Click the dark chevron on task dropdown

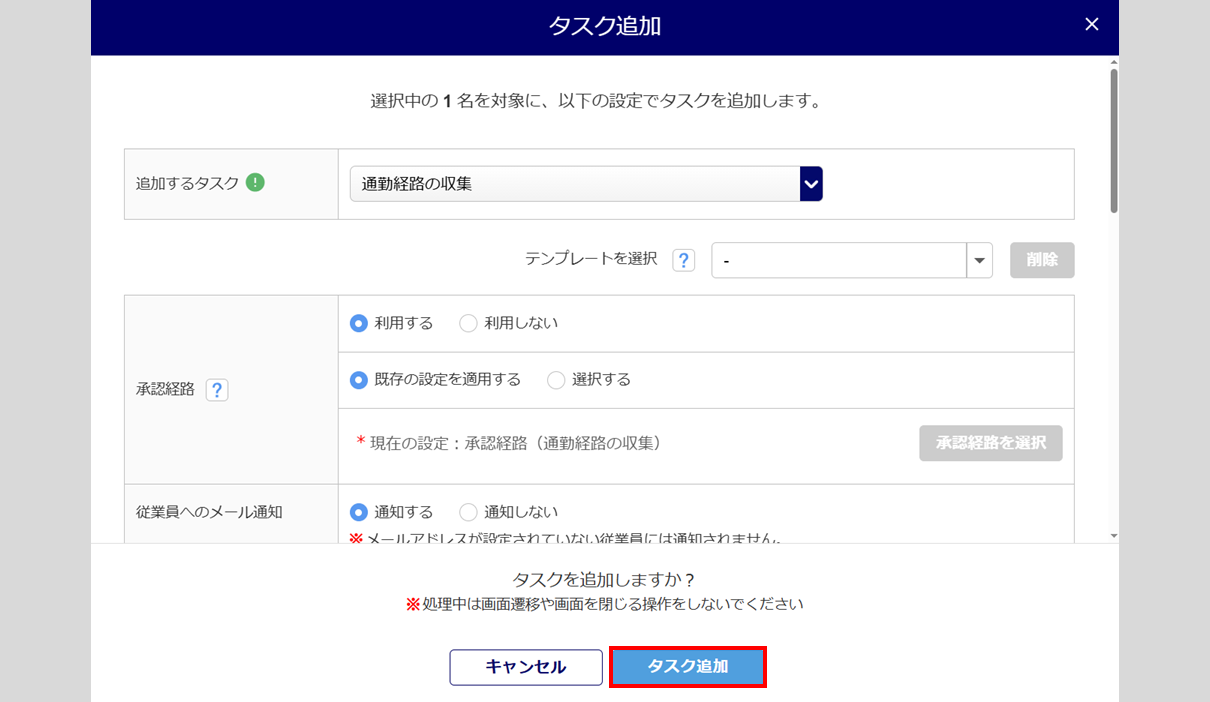811,184
